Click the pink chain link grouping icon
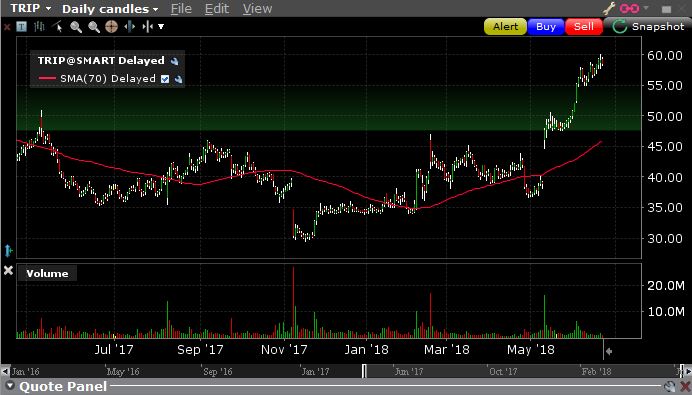Viewport: 692px width, 395px height. [x=629, y=8]
